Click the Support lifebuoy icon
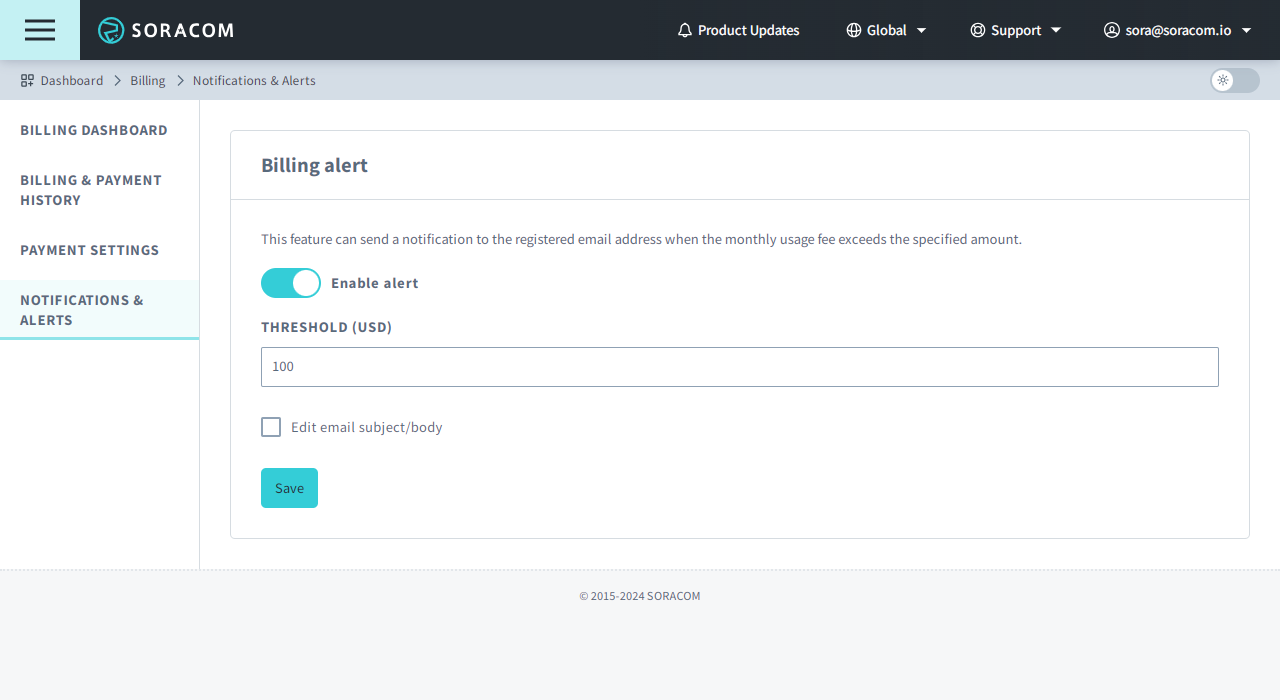The width and height of the screenshot is (1280, 700). [x=978, y=30]
